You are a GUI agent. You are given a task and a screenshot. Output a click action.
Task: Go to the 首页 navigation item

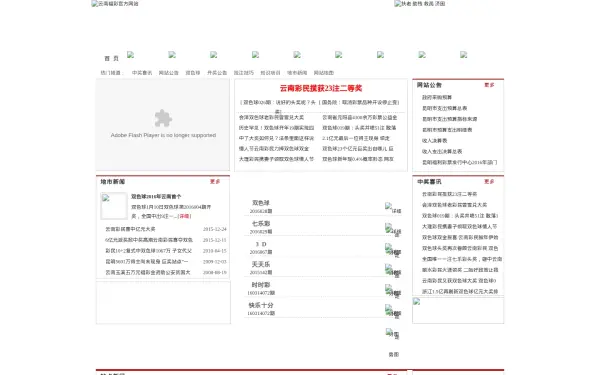coord(111,59)
